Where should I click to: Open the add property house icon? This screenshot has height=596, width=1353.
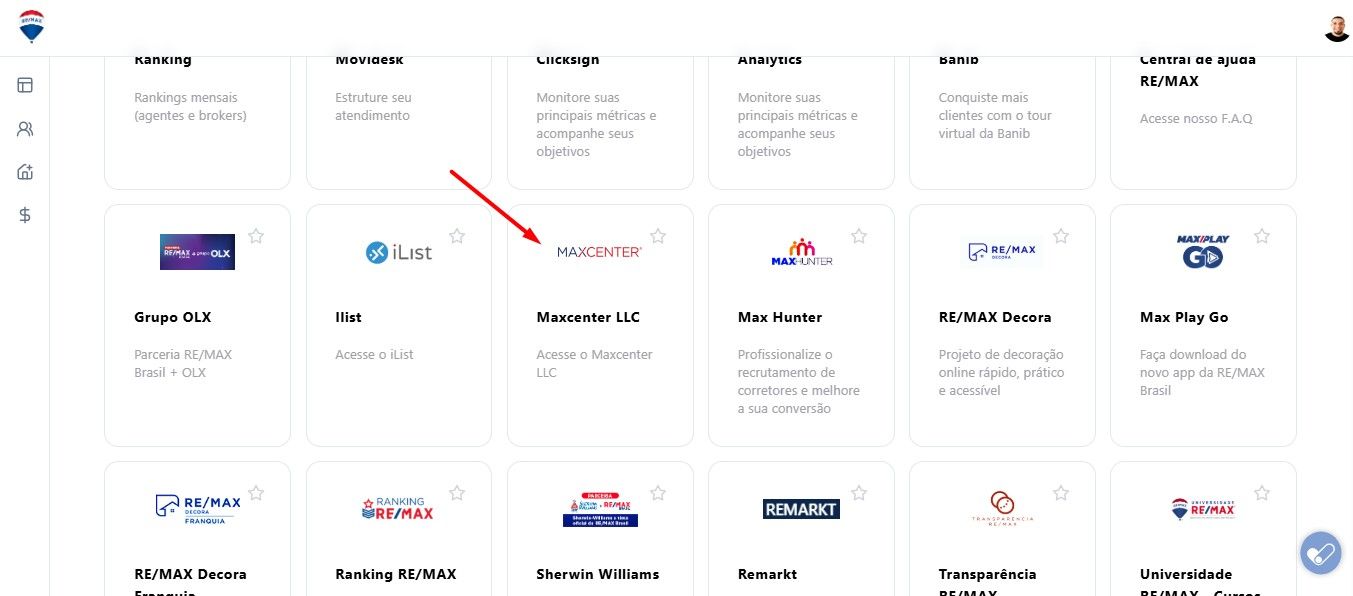[x=25, y=172]
